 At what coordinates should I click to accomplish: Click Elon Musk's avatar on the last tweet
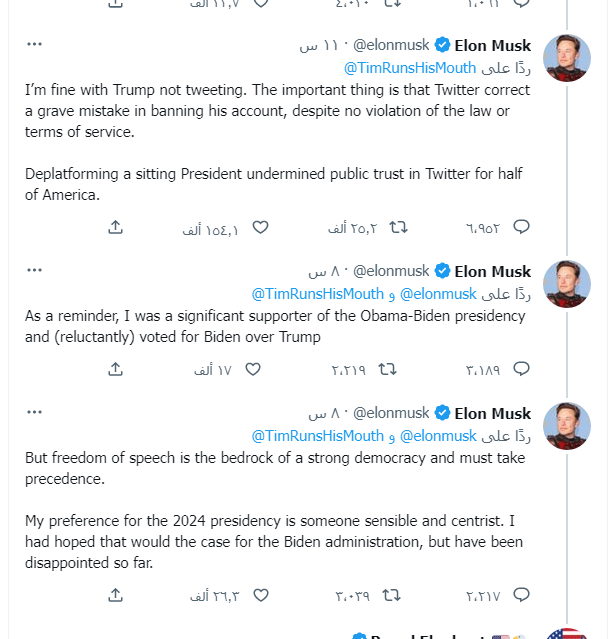pyautogui.click(x=566, y=426)
